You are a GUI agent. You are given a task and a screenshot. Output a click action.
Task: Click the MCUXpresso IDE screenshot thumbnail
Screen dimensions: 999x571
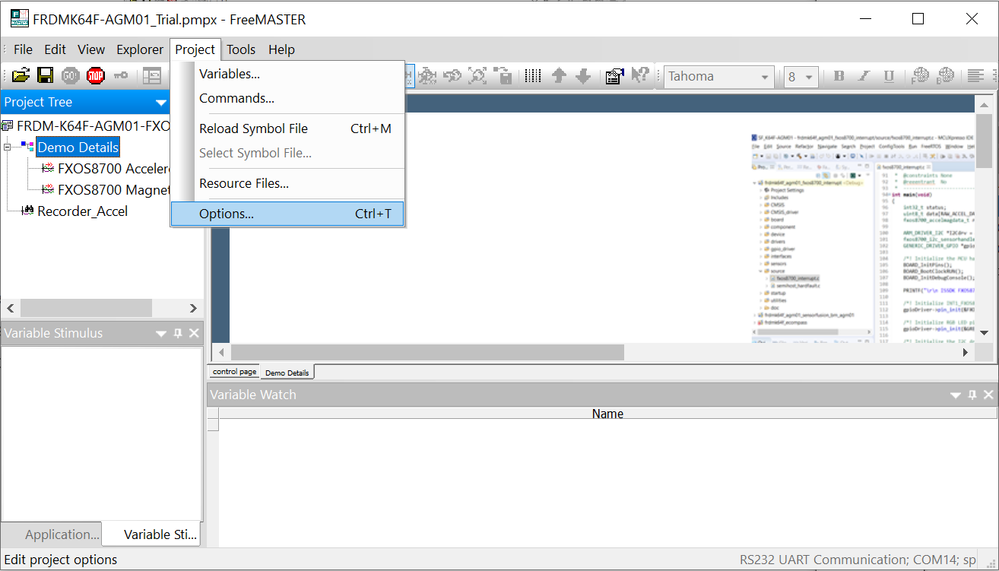click(x=863, y=238)
